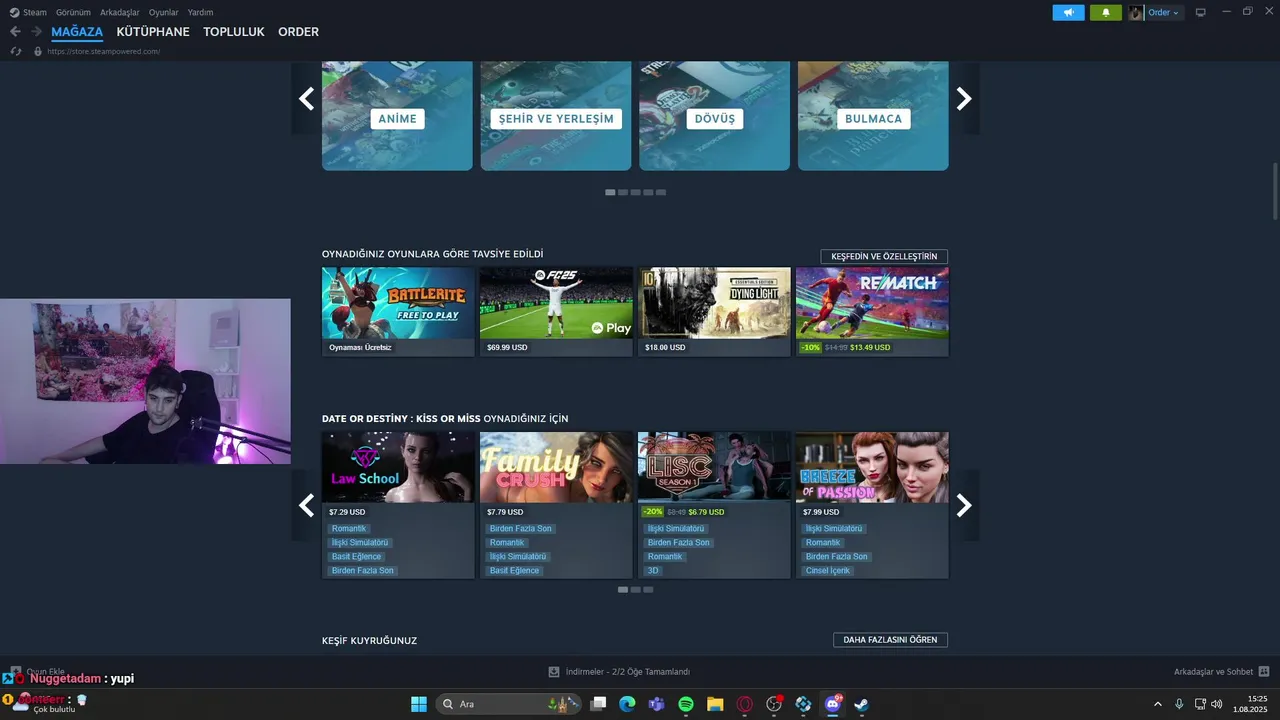Click the profile avatar beside Order
This screenshot has height=720, width=1280.
point(1136,12)
